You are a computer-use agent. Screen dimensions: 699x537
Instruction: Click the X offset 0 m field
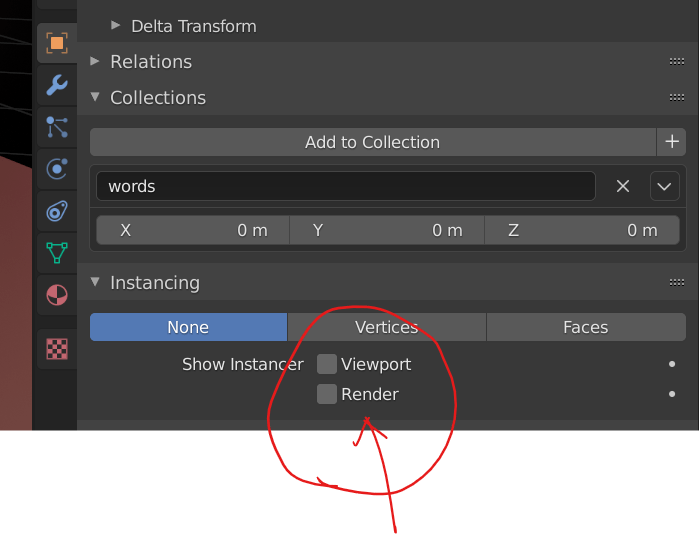[x=193, y=230]
